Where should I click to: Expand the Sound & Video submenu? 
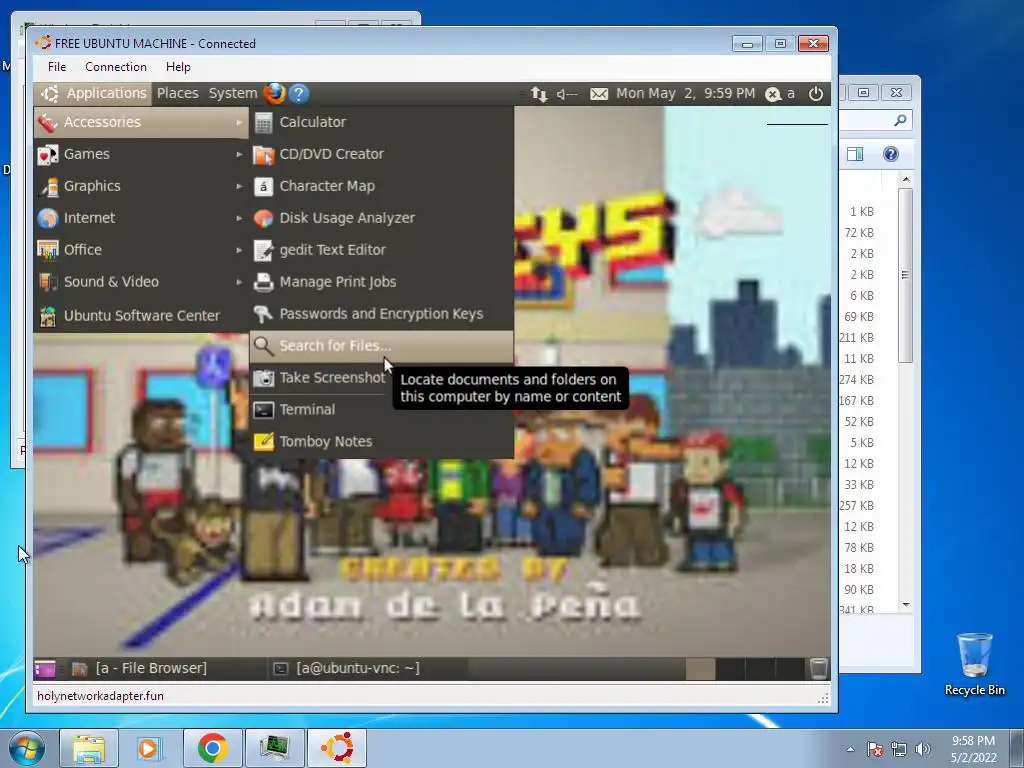[x=141, y=282]
